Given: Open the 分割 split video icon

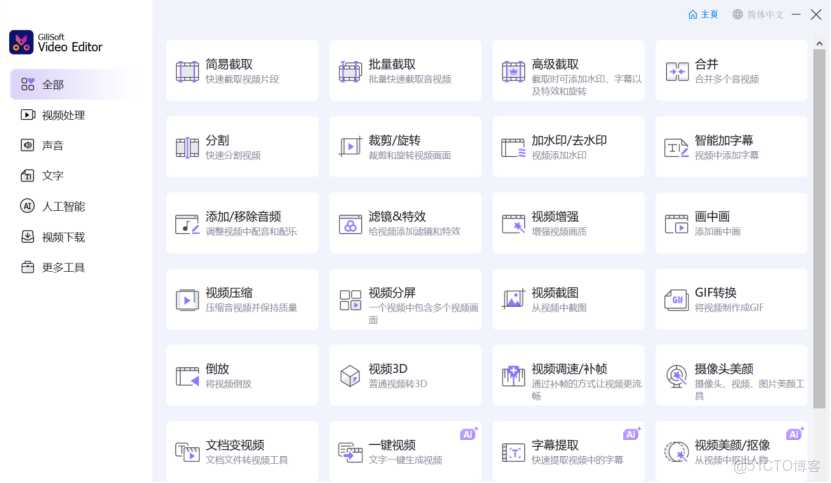Looking at the screenshot, I should (x=187, y=147).
